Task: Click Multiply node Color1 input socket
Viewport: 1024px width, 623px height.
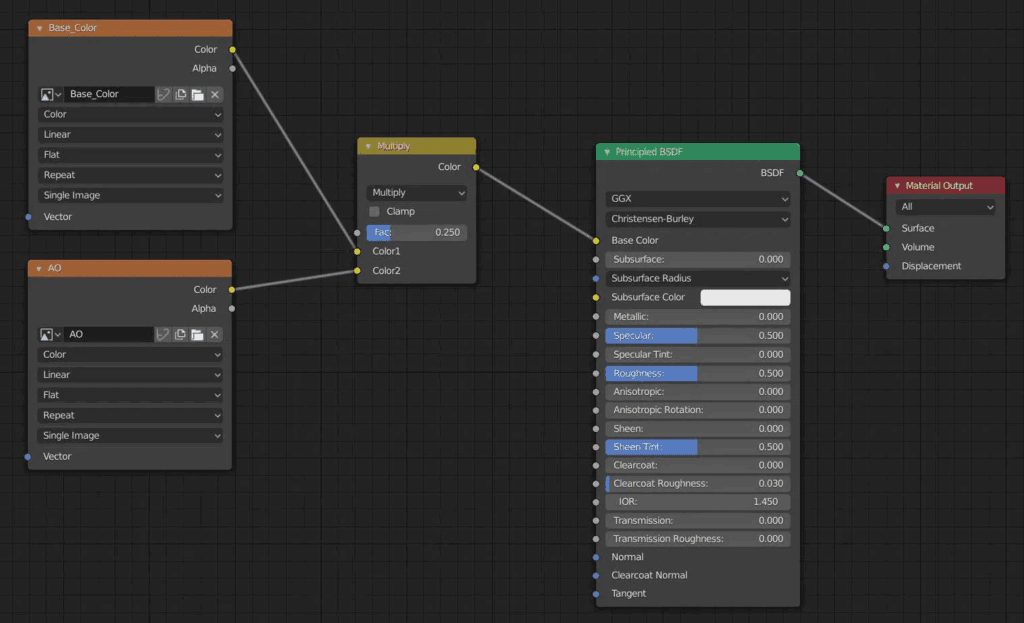Action: tap(357, 251)
